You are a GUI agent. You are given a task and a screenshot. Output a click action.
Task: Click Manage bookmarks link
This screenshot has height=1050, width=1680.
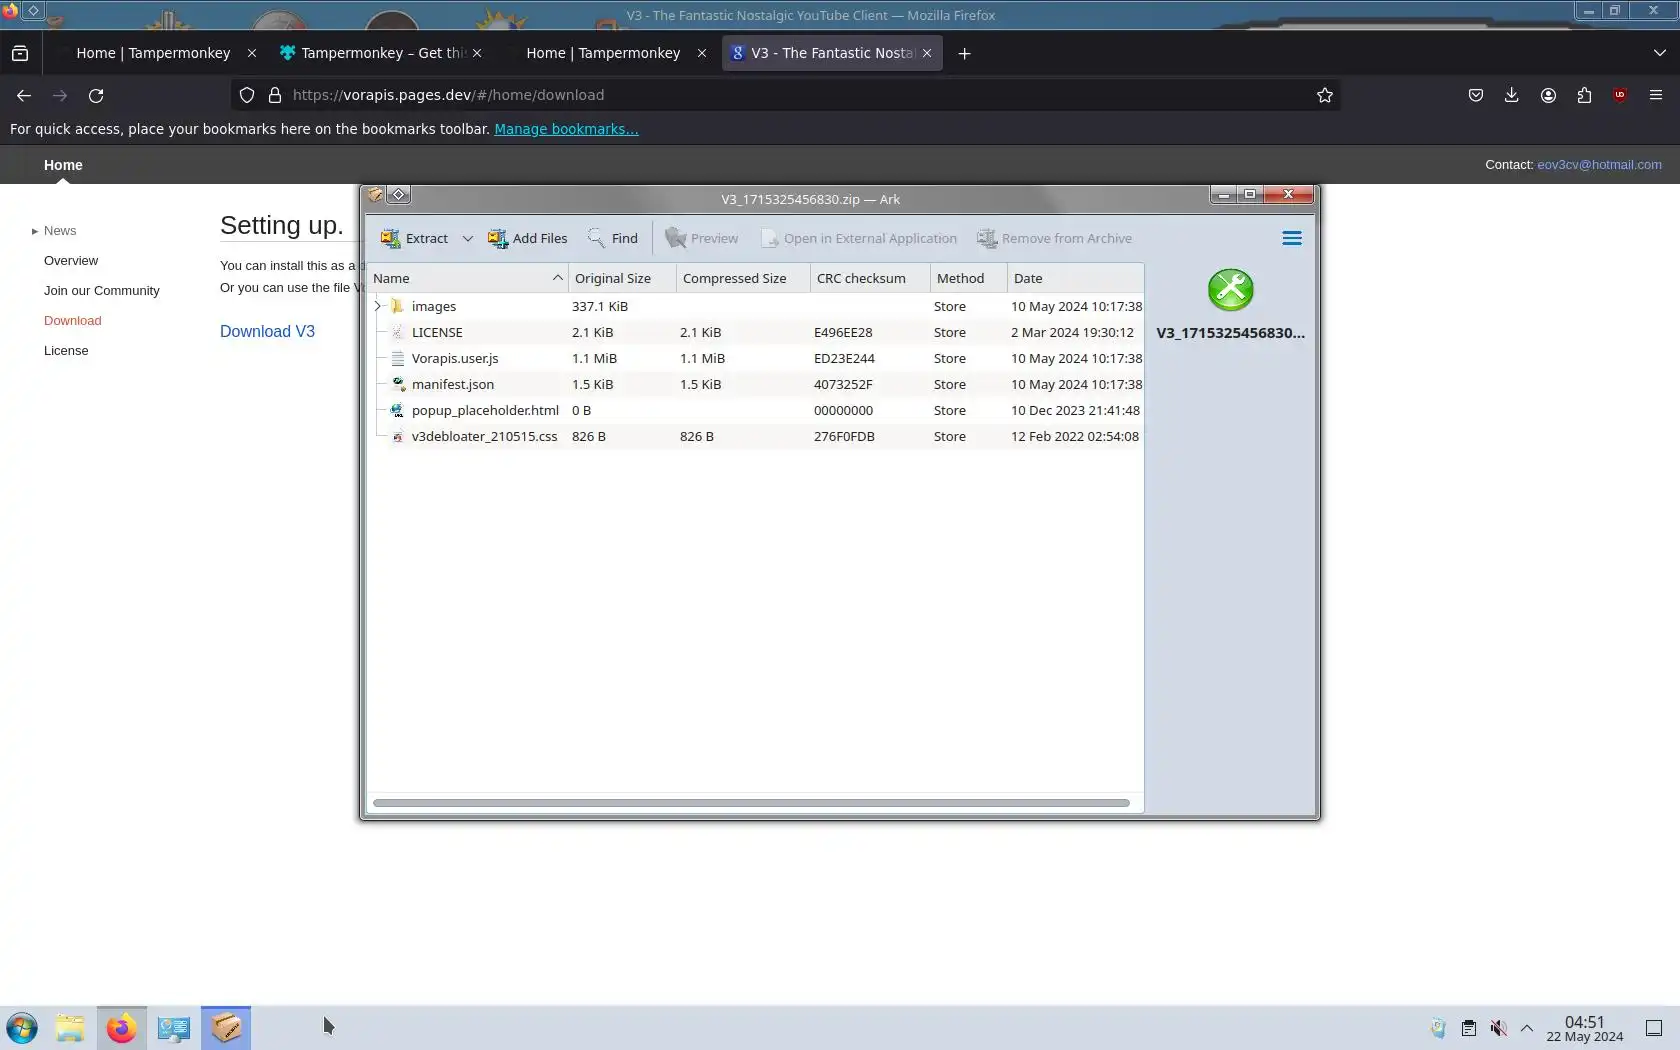pos(566,129)
